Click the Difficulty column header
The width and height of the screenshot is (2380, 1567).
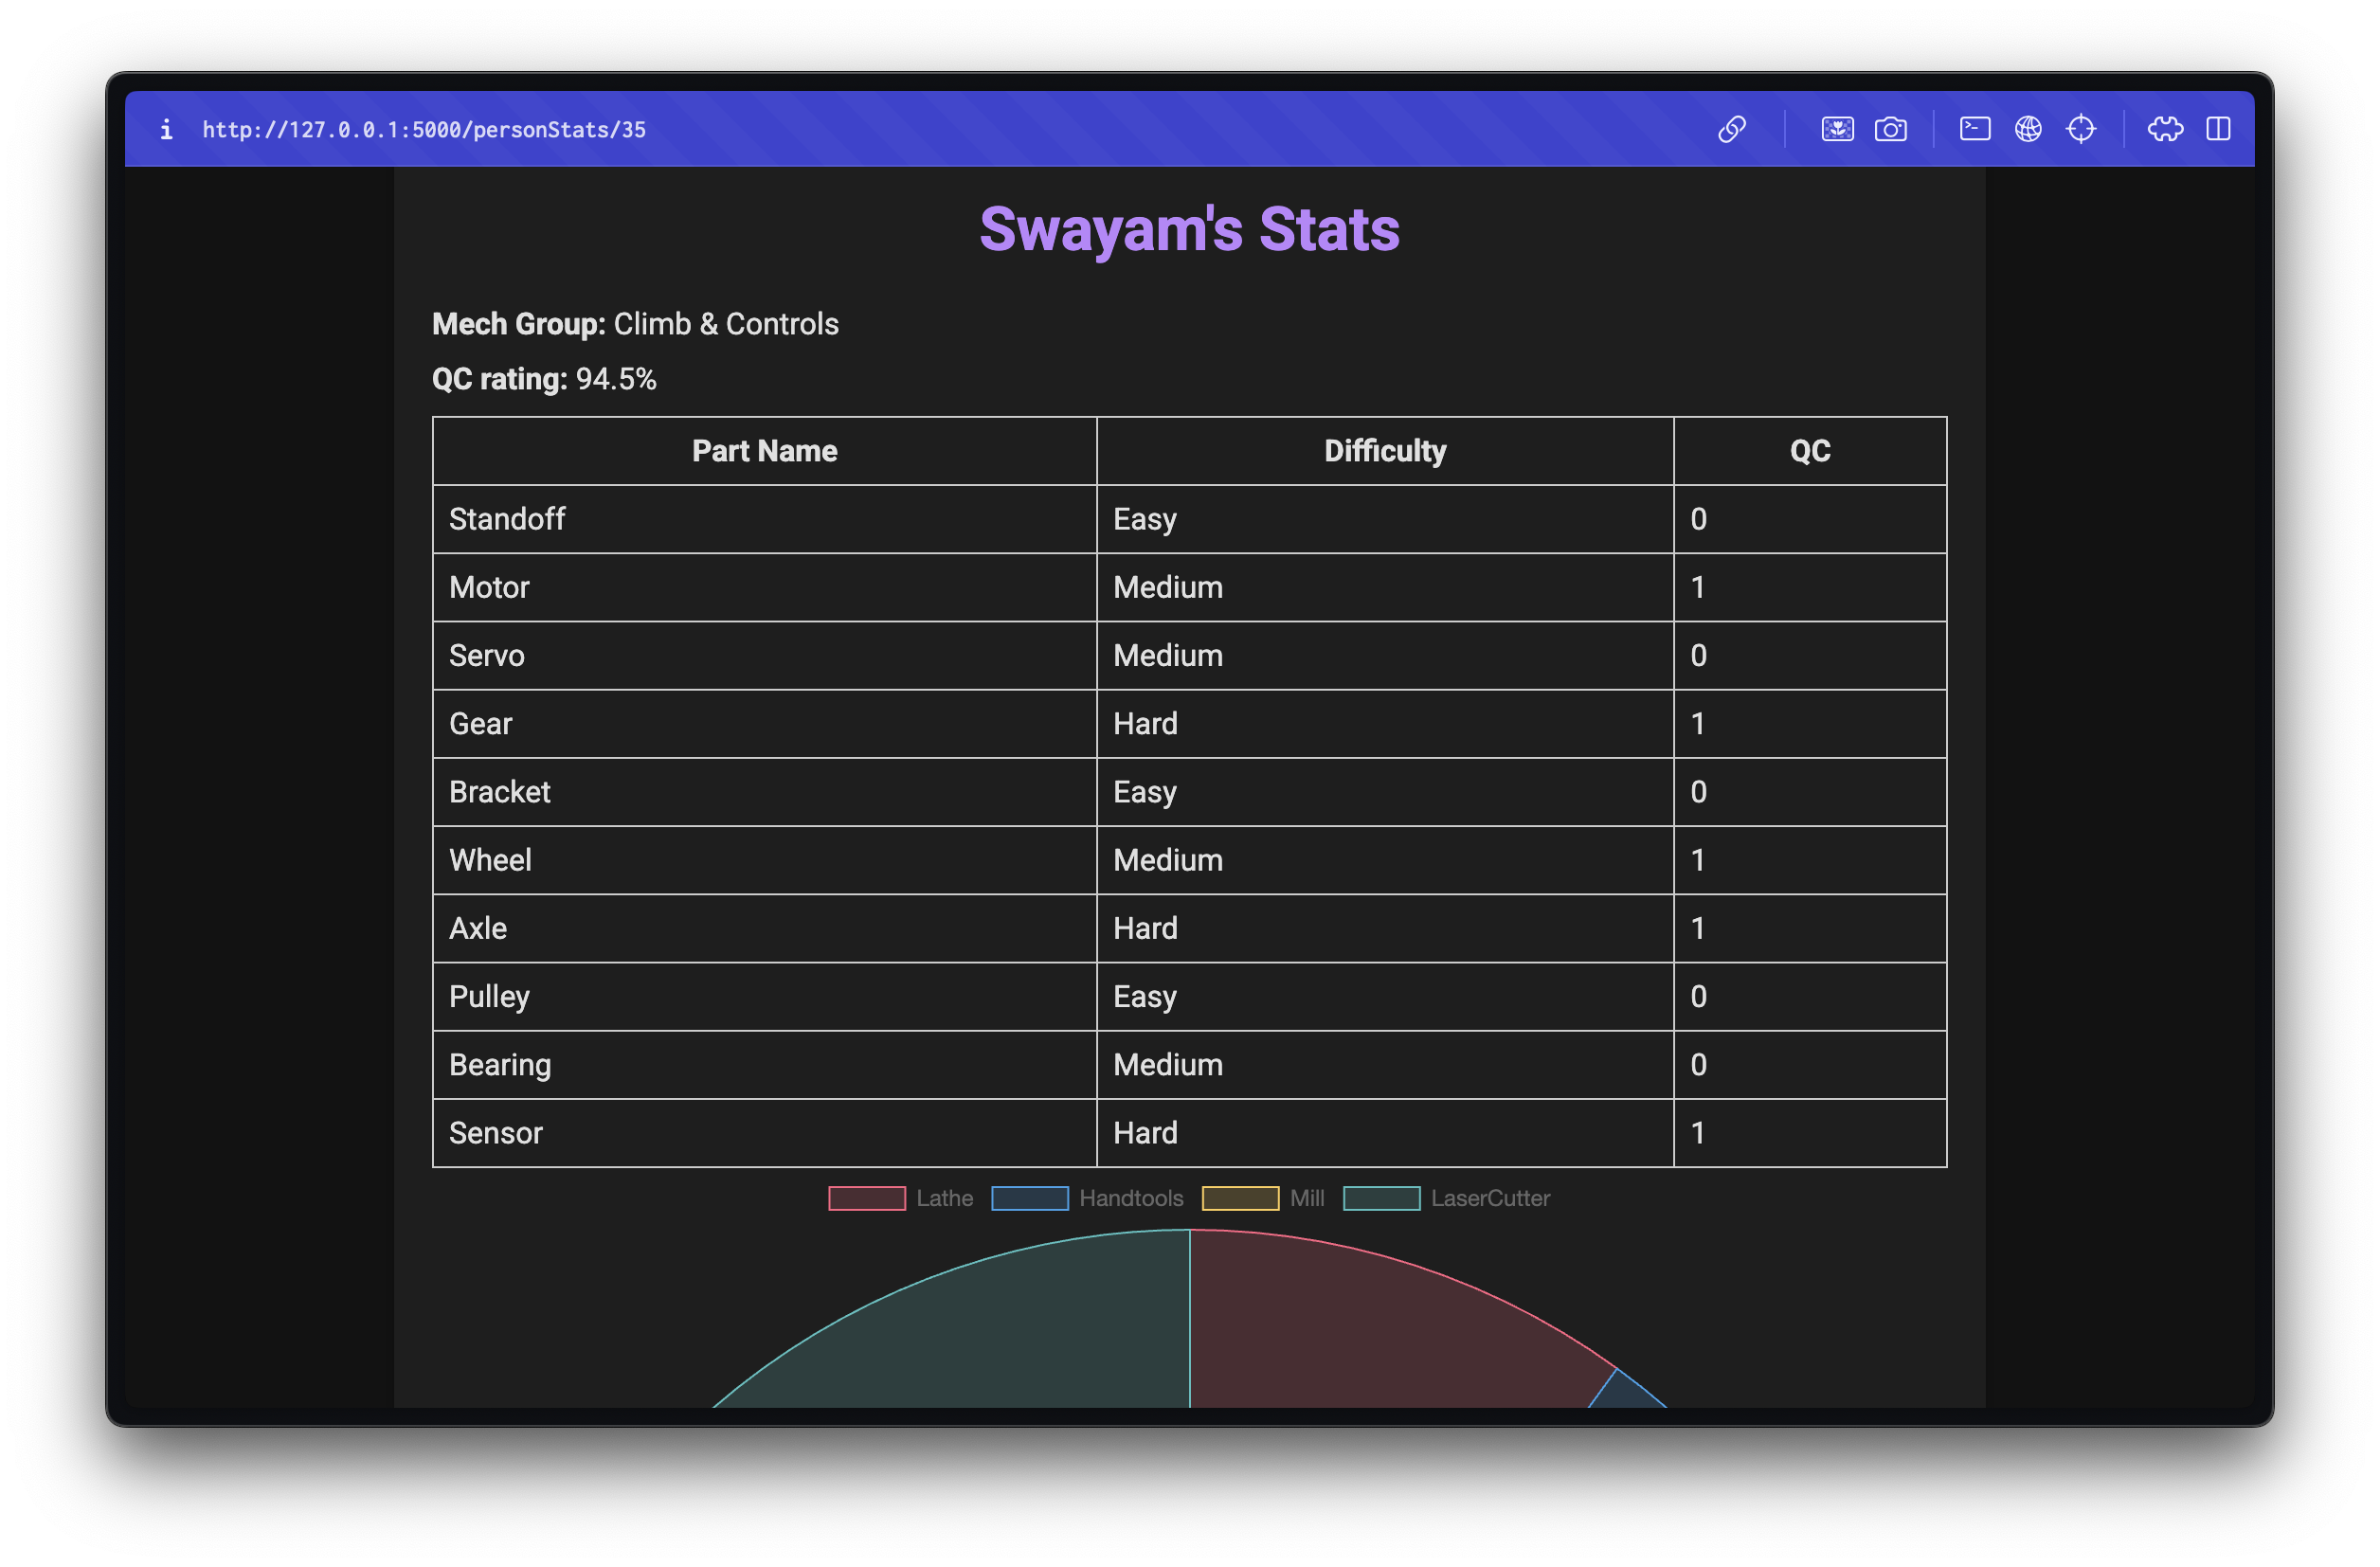(1384, 451)
